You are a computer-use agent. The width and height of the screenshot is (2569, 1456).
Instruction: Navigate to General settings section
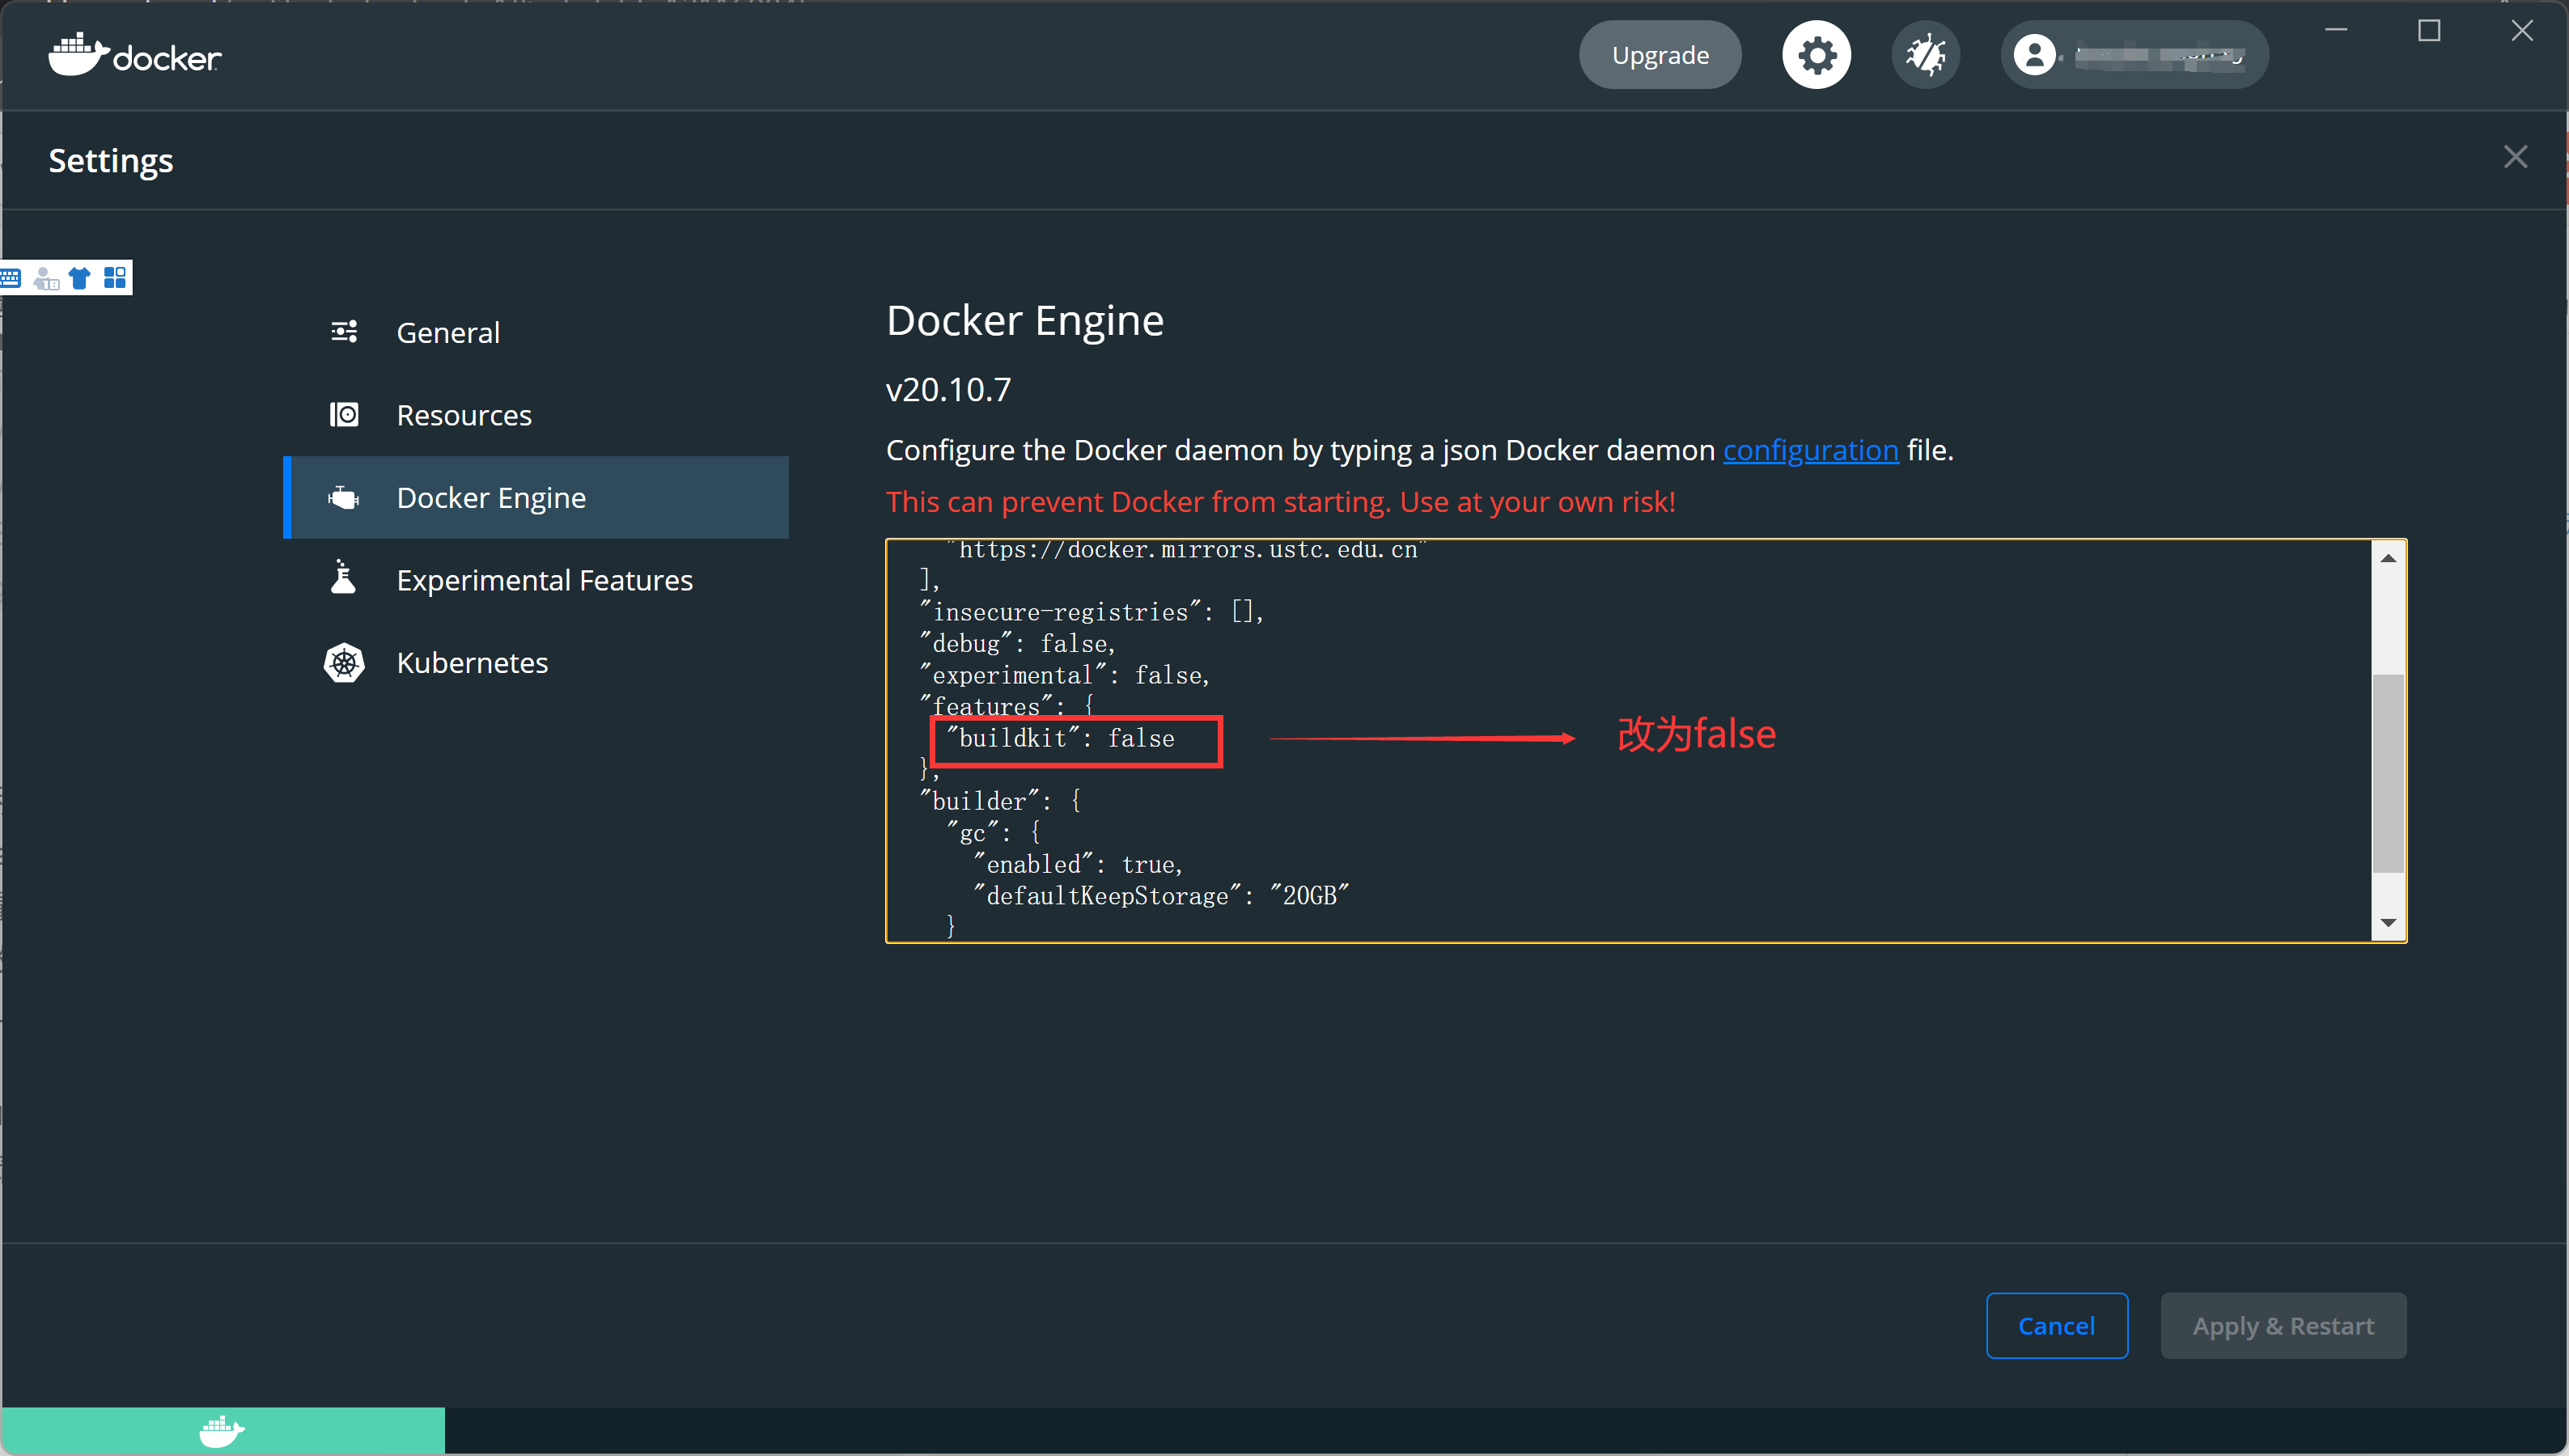click(x=447, y=332)
